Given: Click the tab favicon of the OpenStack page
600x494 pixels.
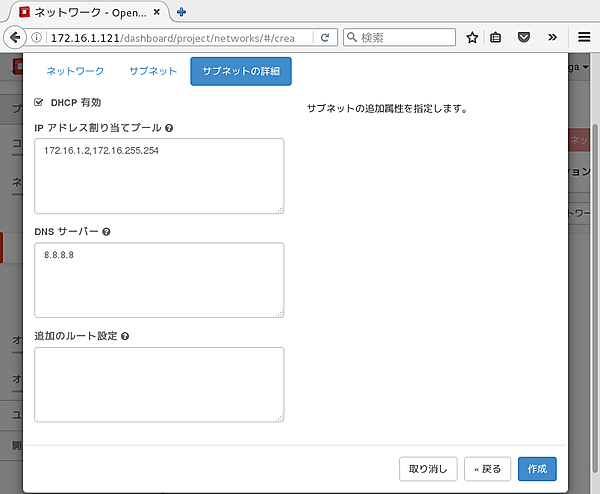Looking at the screenshot, I should [24, 12].
